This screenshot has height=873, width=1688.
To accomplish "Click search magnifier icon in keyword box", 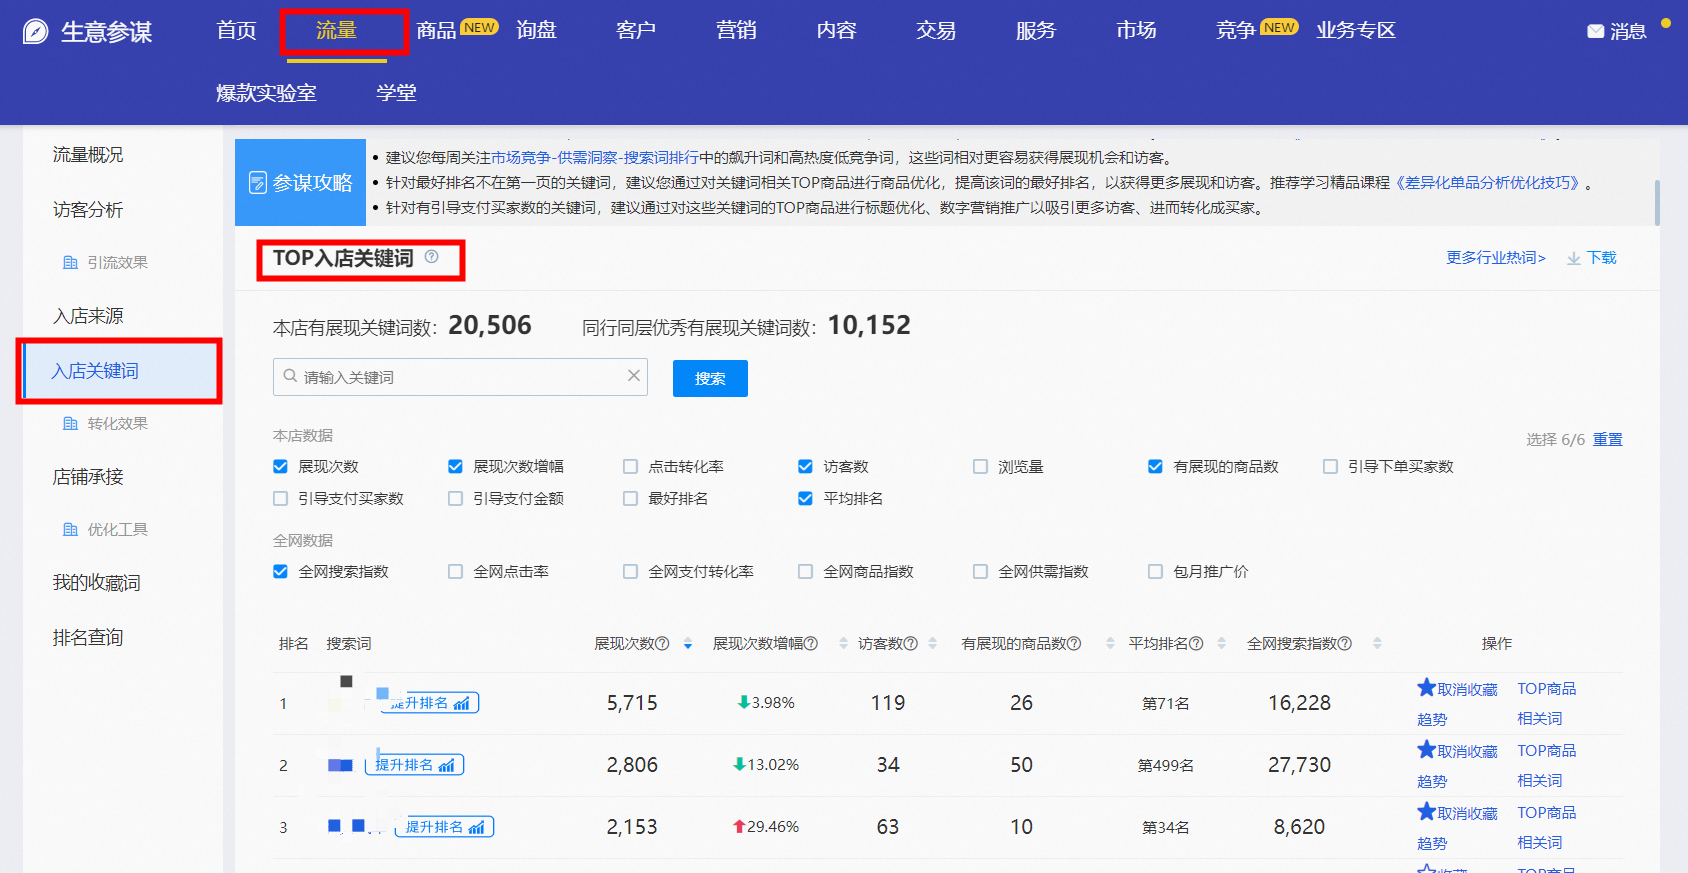I will [290, 376].
